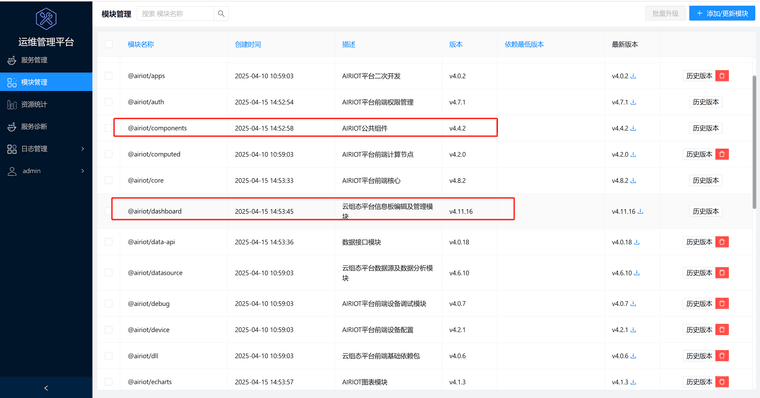Viewport: 760px width, 398px height.
Task: Expand the admin user menu chevron
Action: 82,171
